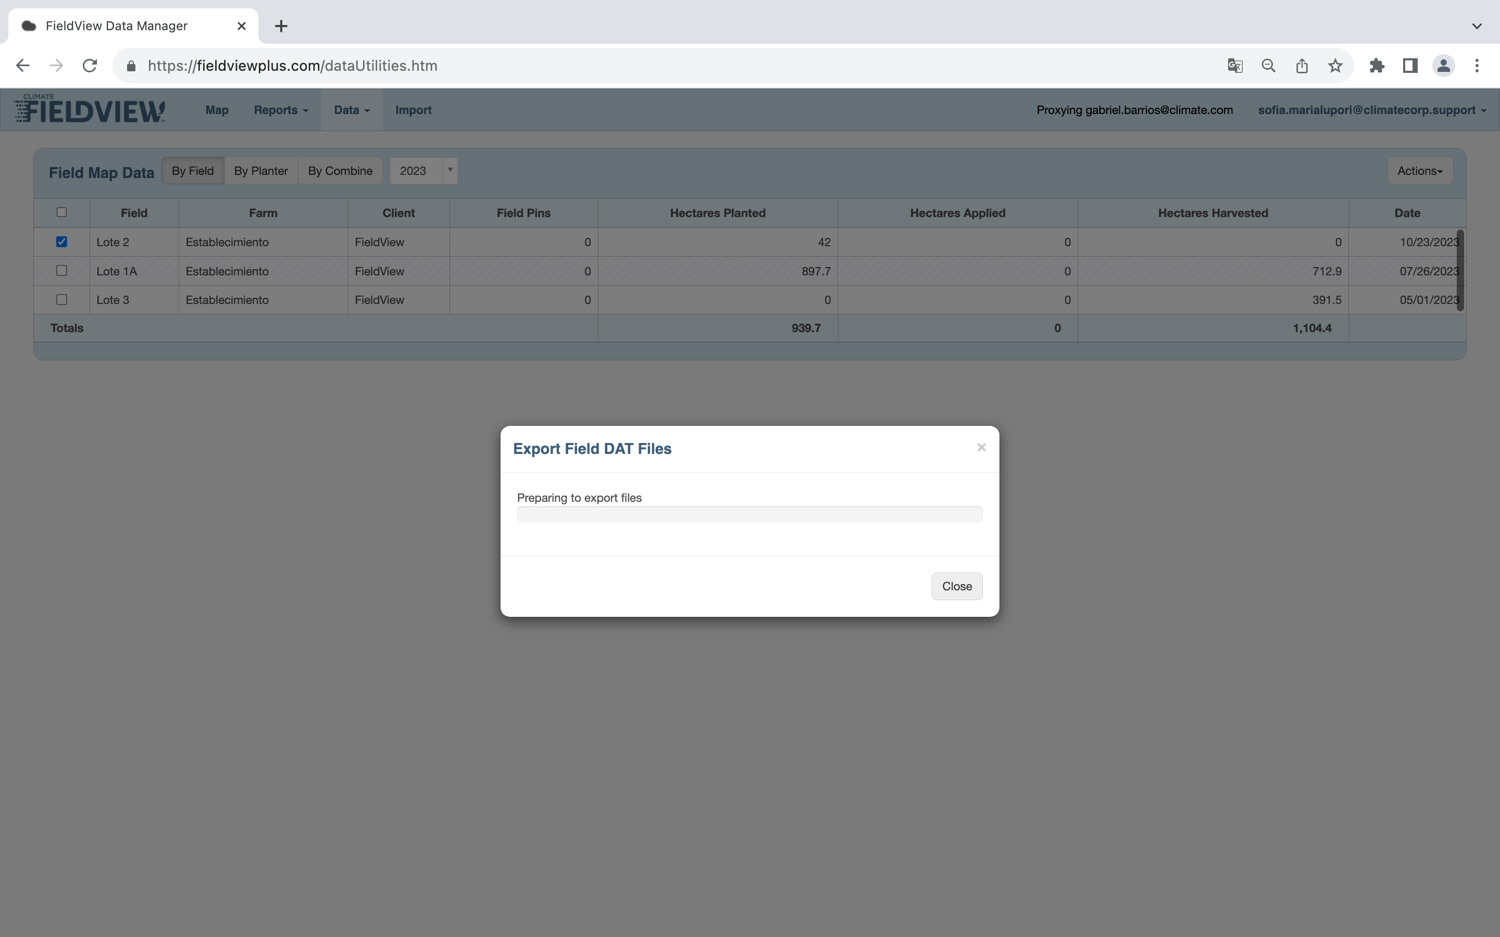Open the browser extensions puzzle icon

pos(1377,65)
